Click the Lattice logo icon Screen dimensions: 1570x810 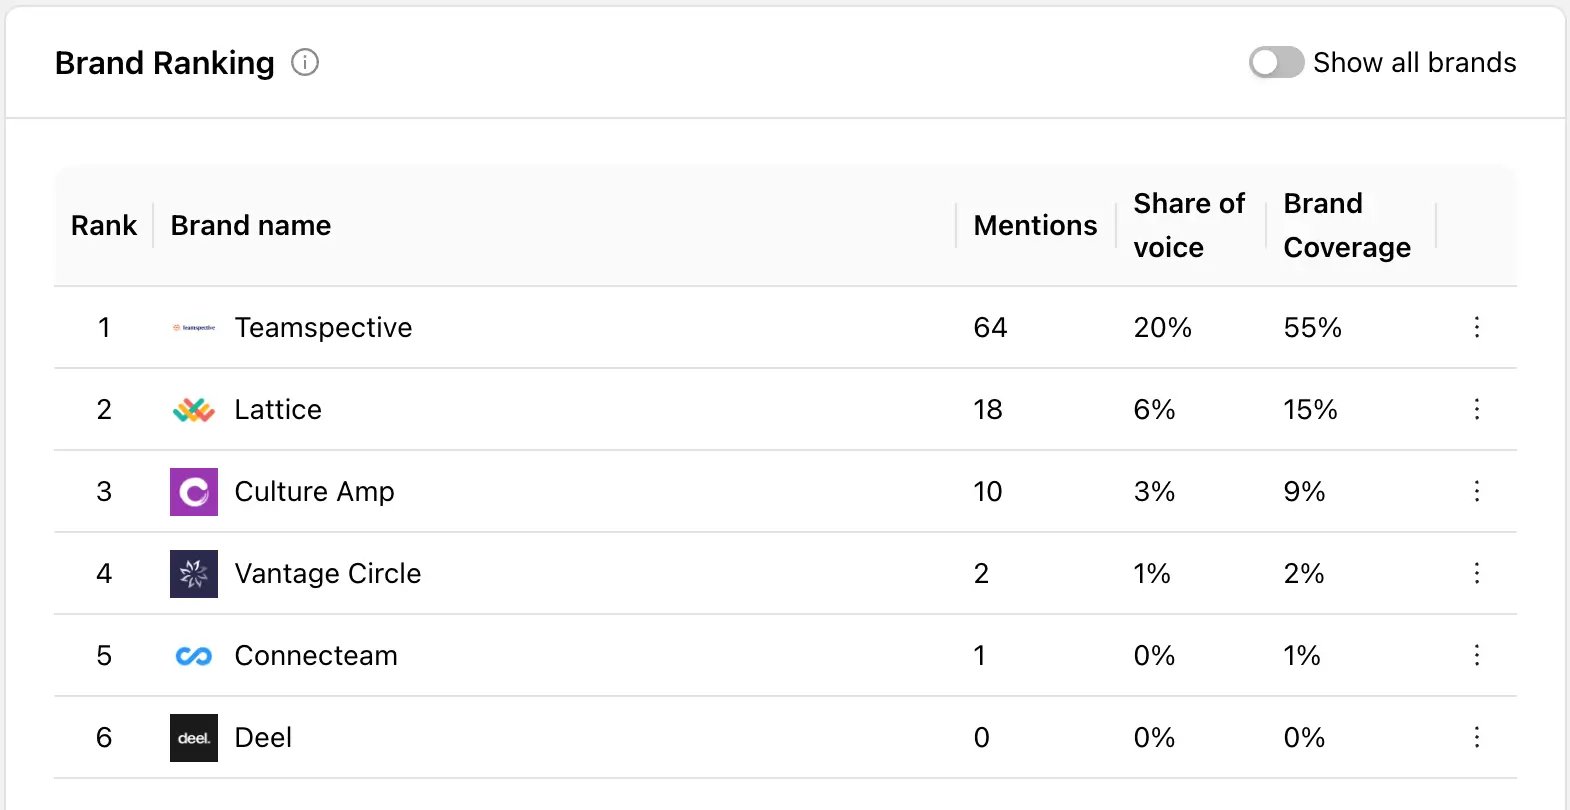point(194,410)
